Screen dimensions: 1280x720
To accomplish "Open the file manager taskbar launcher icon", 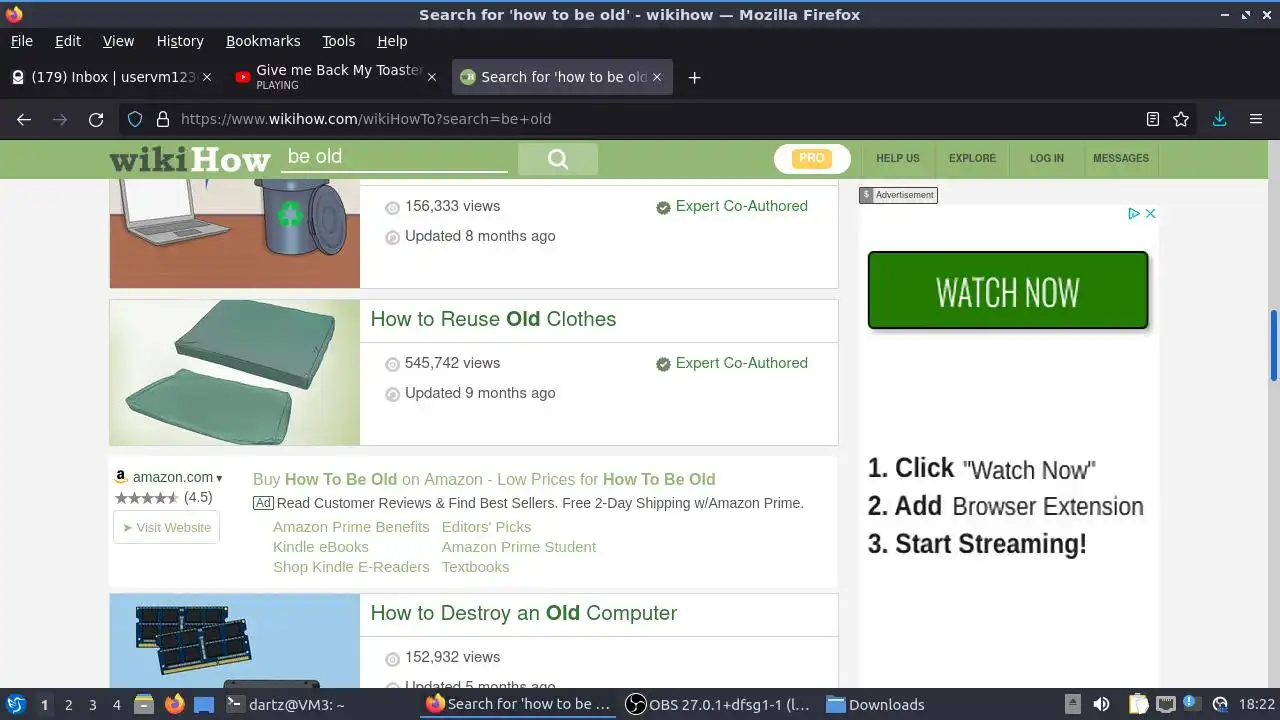I will tap(144, 705).
